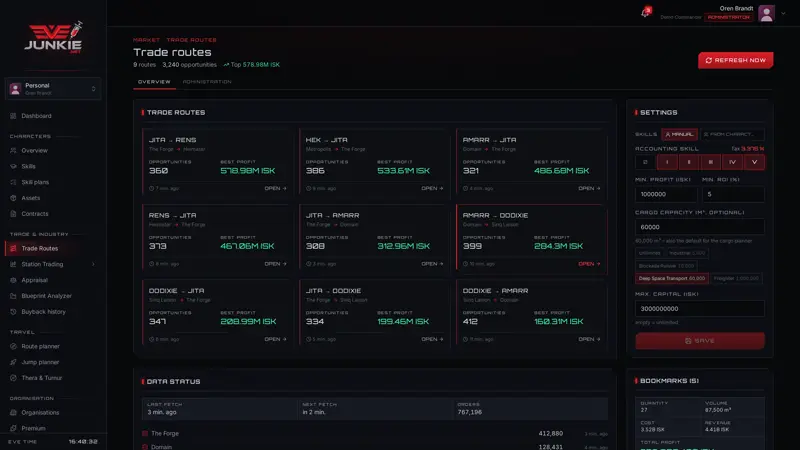This screenshot has width=800, height=450.
Task: Click the clock icon on Jita → Rens card
Action: [x=152, y=188]
